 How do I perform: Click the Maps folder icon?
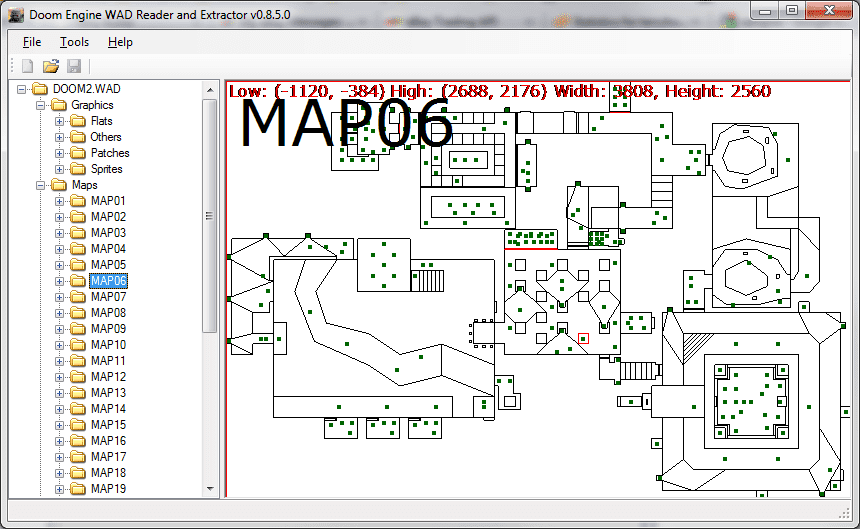pos(59,185)
